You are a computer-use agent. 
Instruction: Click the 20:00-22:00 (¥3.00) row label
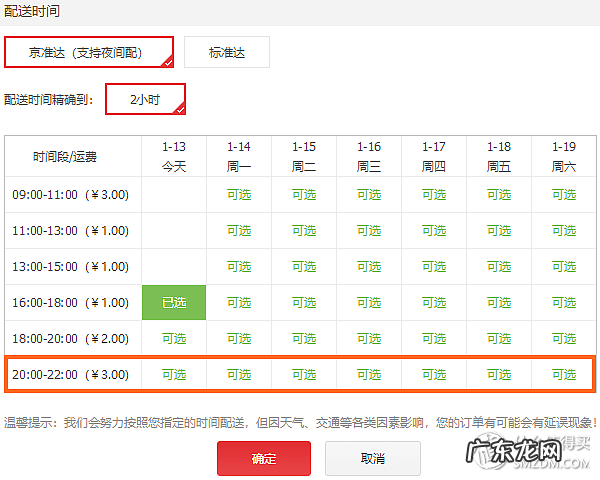[70, 374]
